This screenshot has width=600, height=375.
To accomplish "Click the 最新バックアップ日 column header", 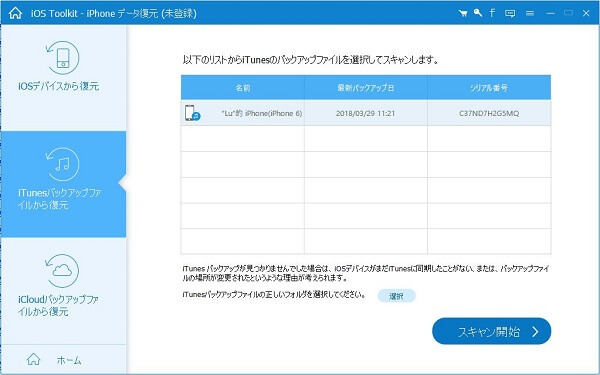I will [366, 88].
